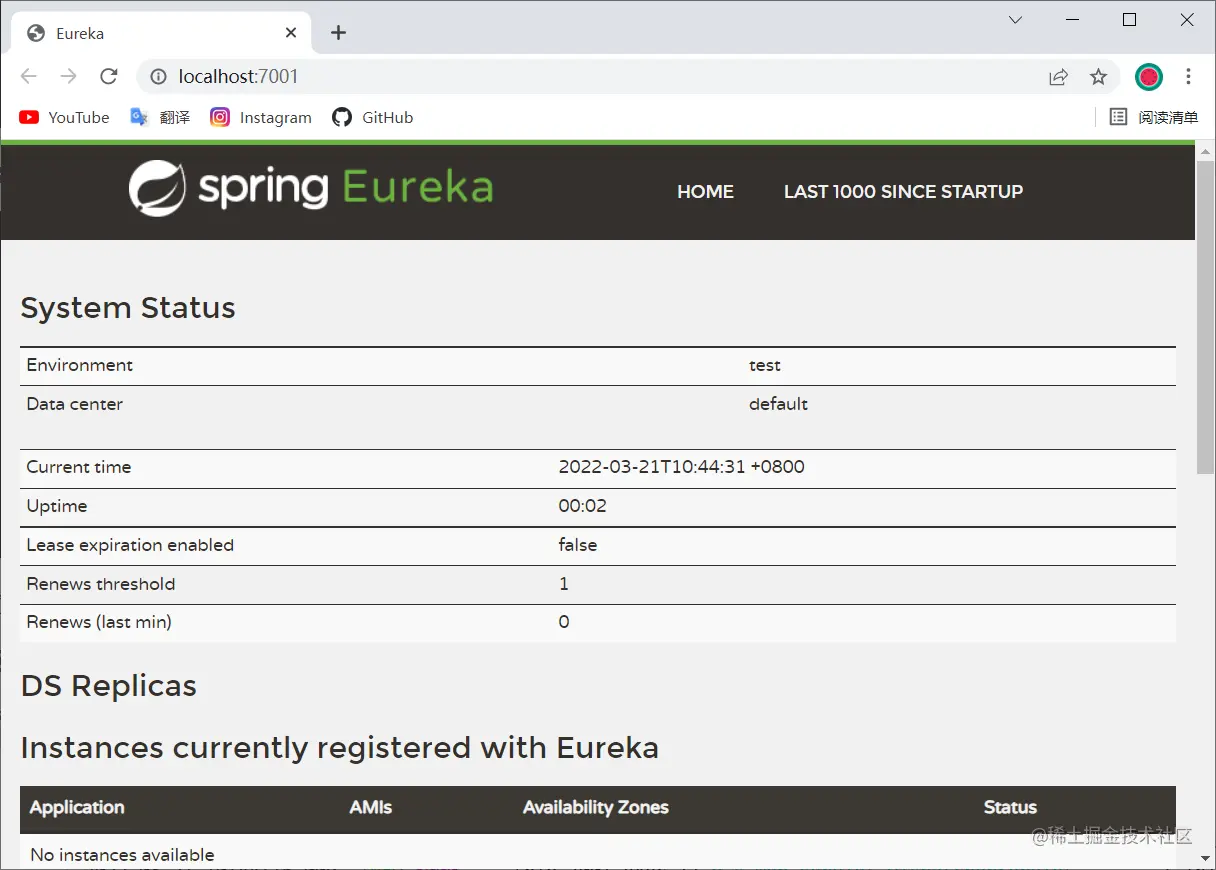1216x870 pixels.
Task: Reload the Eureka page
Action: (x=109, y=77)
